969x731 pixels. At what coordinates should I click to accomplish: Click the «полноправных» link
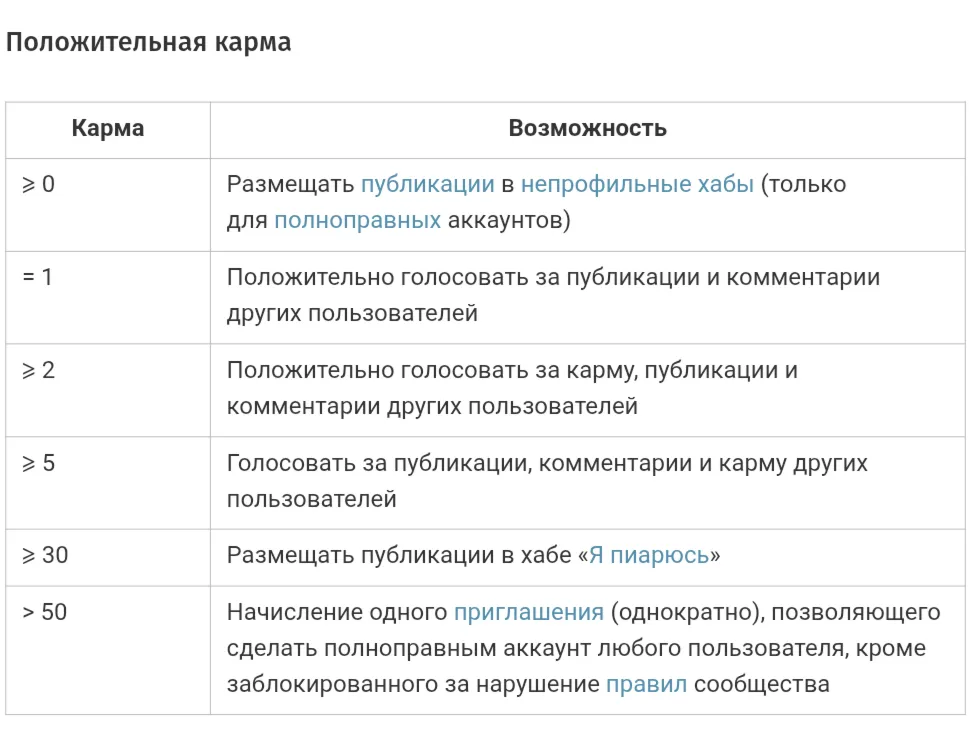point(357,220)
